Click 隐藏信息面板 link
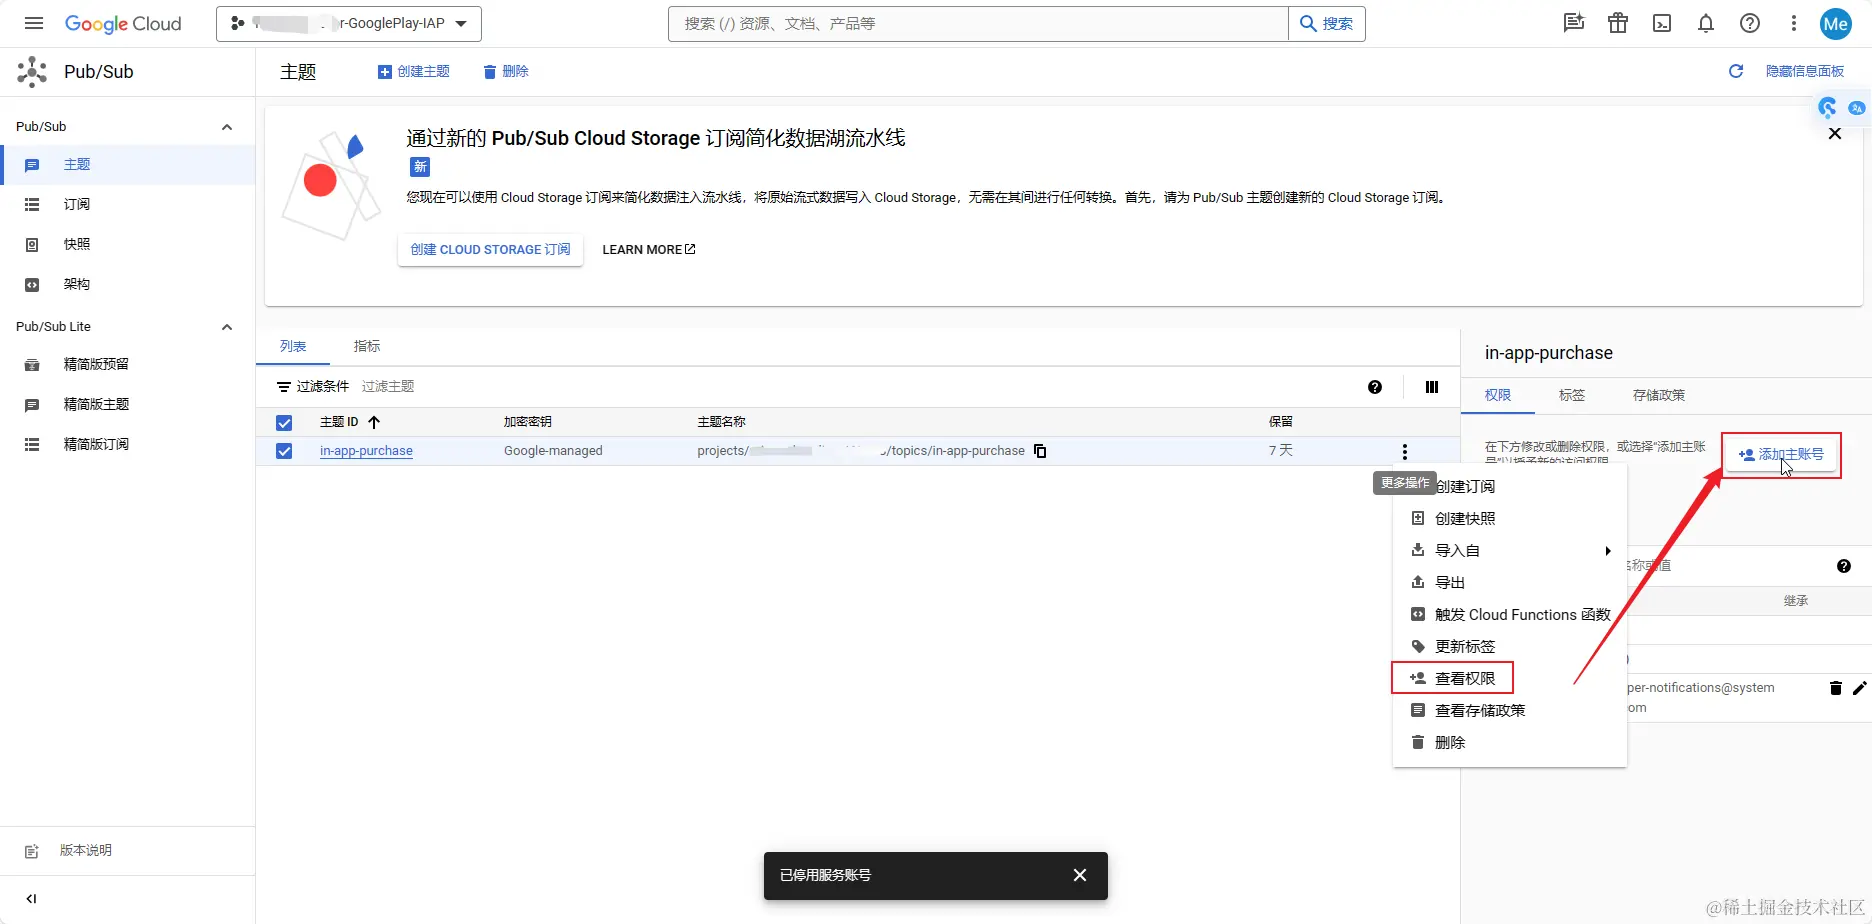This screenshot has height=924, width=1872. point(1805,71)
